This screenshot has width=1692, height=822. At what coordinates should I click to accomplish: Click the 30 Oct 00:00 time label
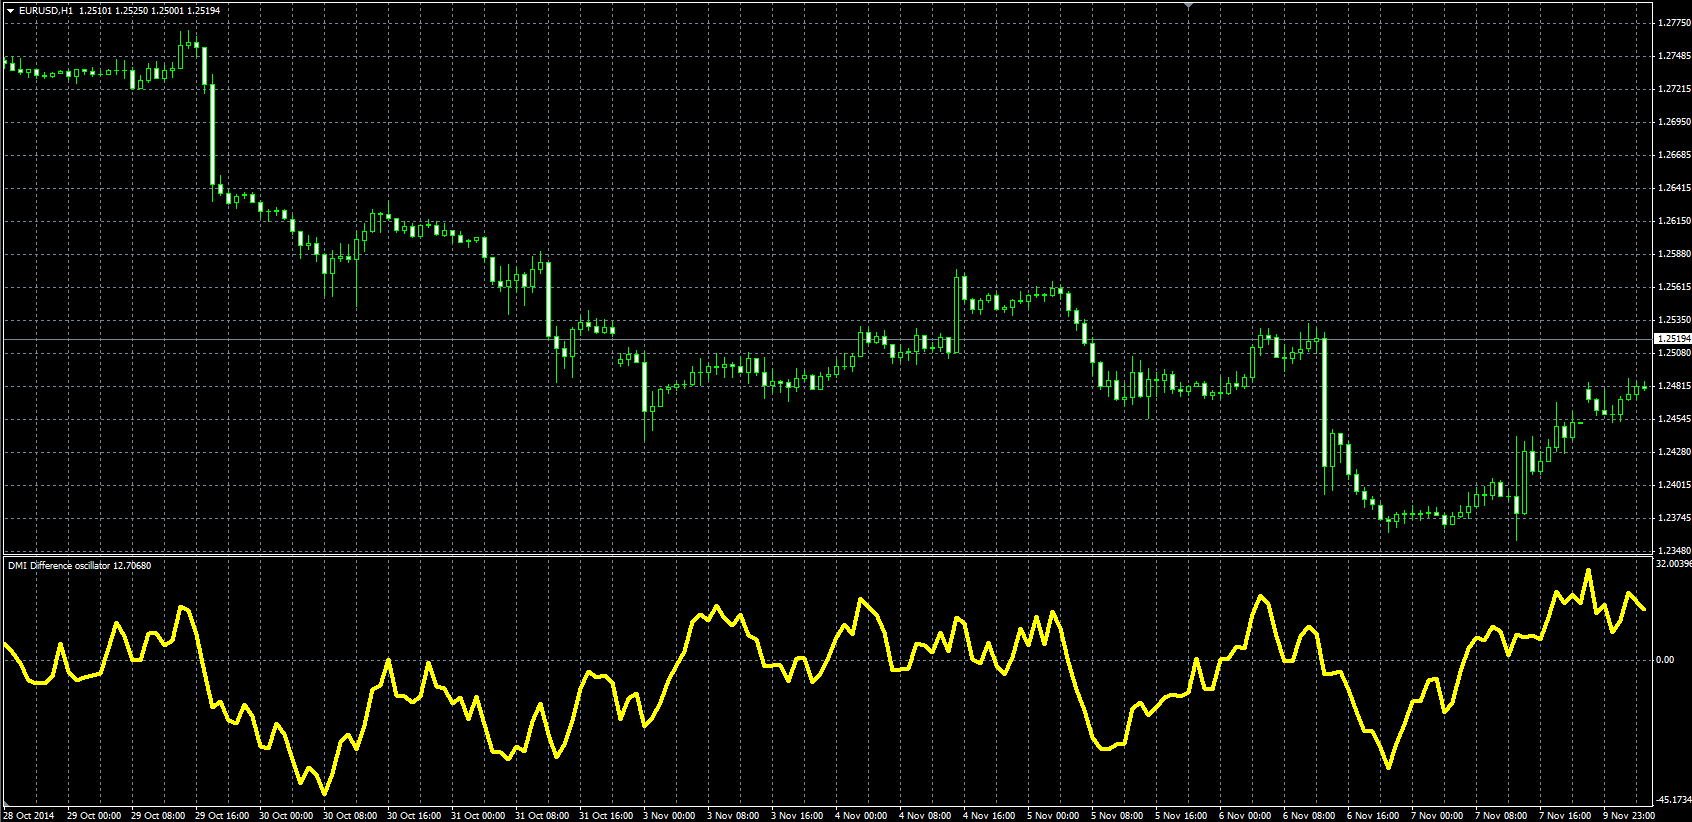click(x=286, y=816)
